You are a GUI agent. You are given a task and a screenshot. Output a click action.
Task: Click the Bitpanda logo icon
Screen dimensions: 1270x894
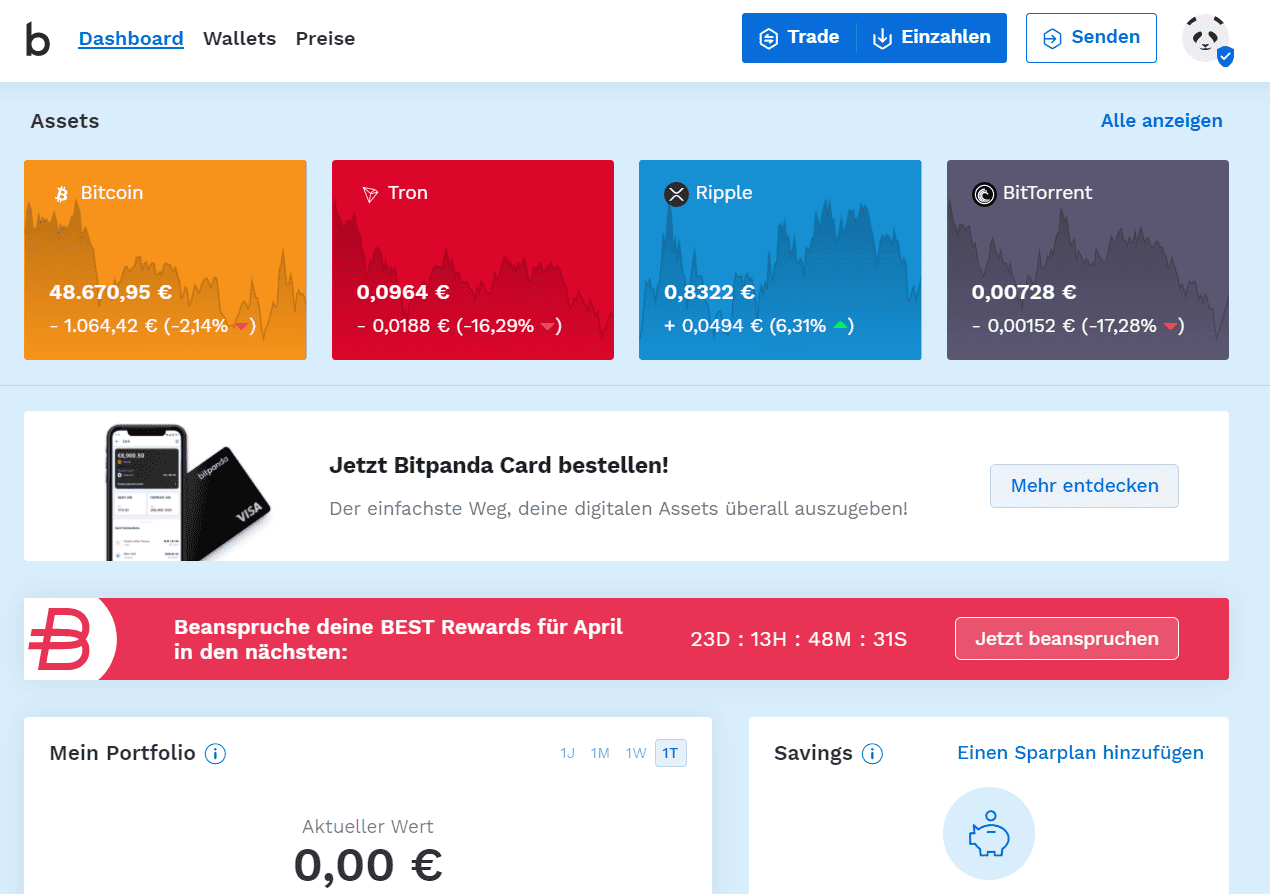(x=38, y=39)
